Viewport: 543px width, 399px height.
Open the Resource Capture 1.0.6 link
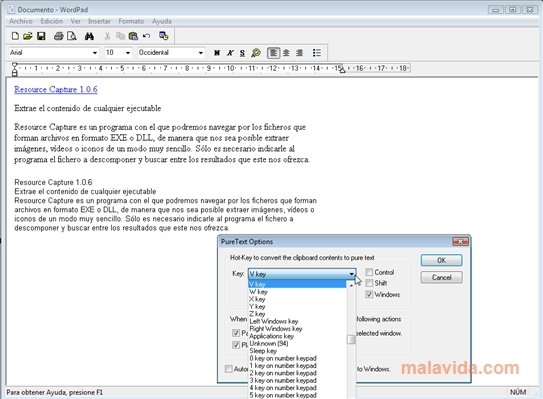[56, 89]
